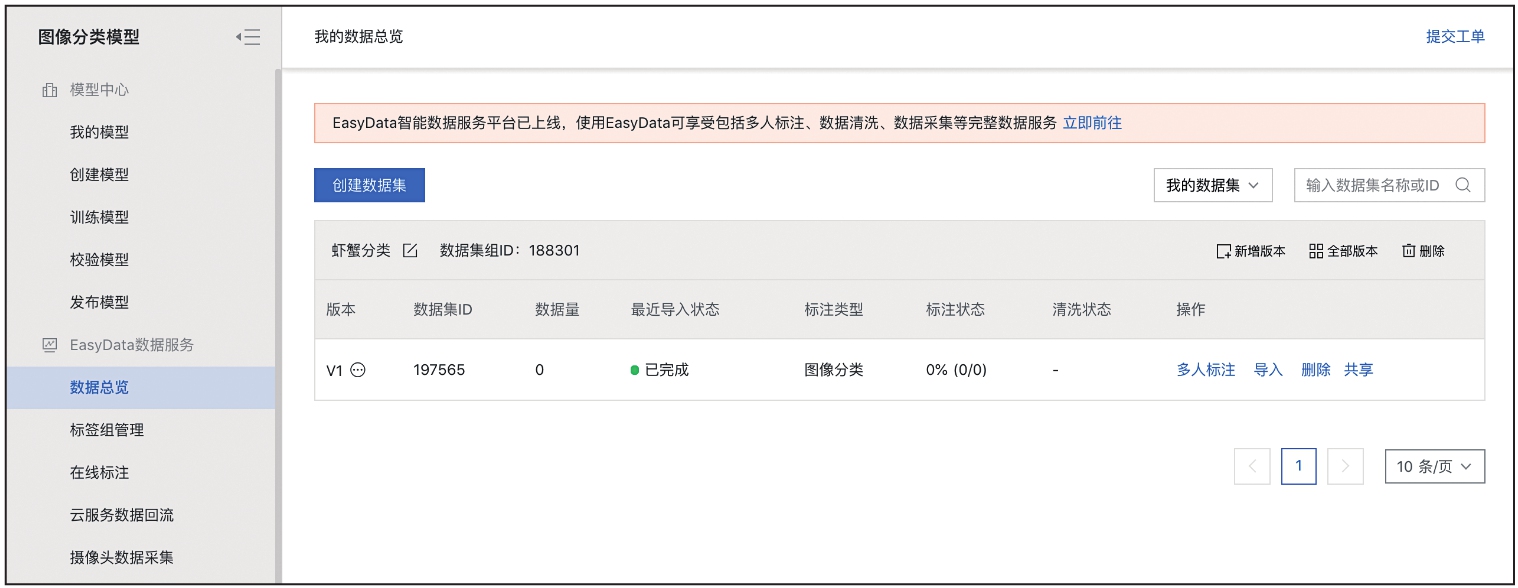The width and height of the screenshot is (1518, 588).
Task: Click the 全部版本 grid icon
Action: pyautogui.click(x=1316, y=251)
